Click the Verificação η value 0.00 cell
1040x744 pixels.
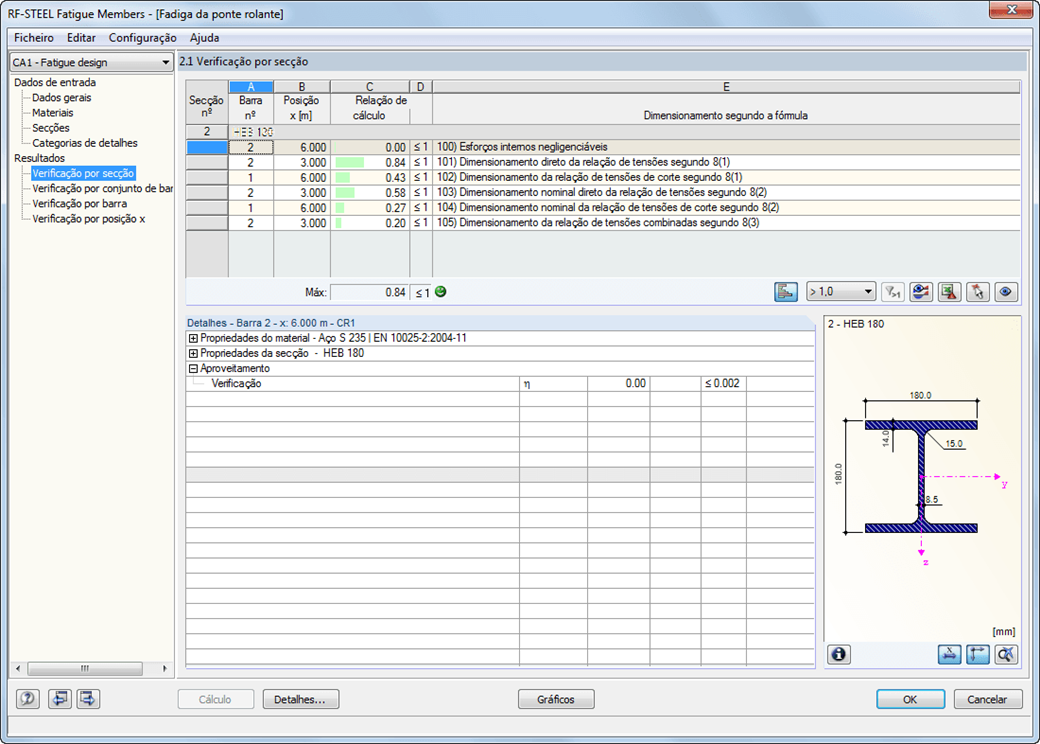tap(619, 383)
